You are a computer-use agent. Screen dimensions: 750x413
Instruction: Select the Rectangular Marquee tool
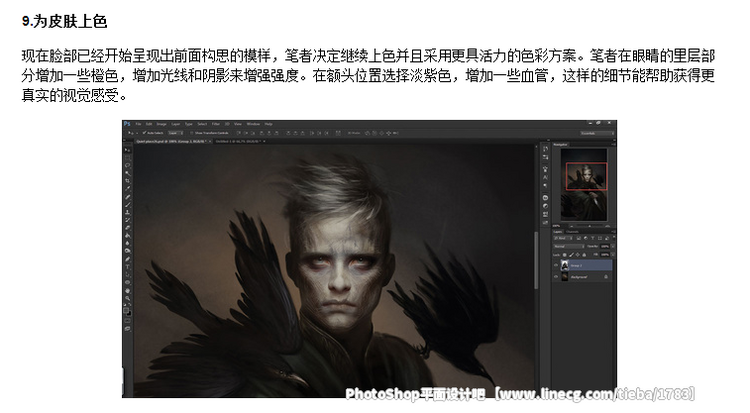(127, 158)
